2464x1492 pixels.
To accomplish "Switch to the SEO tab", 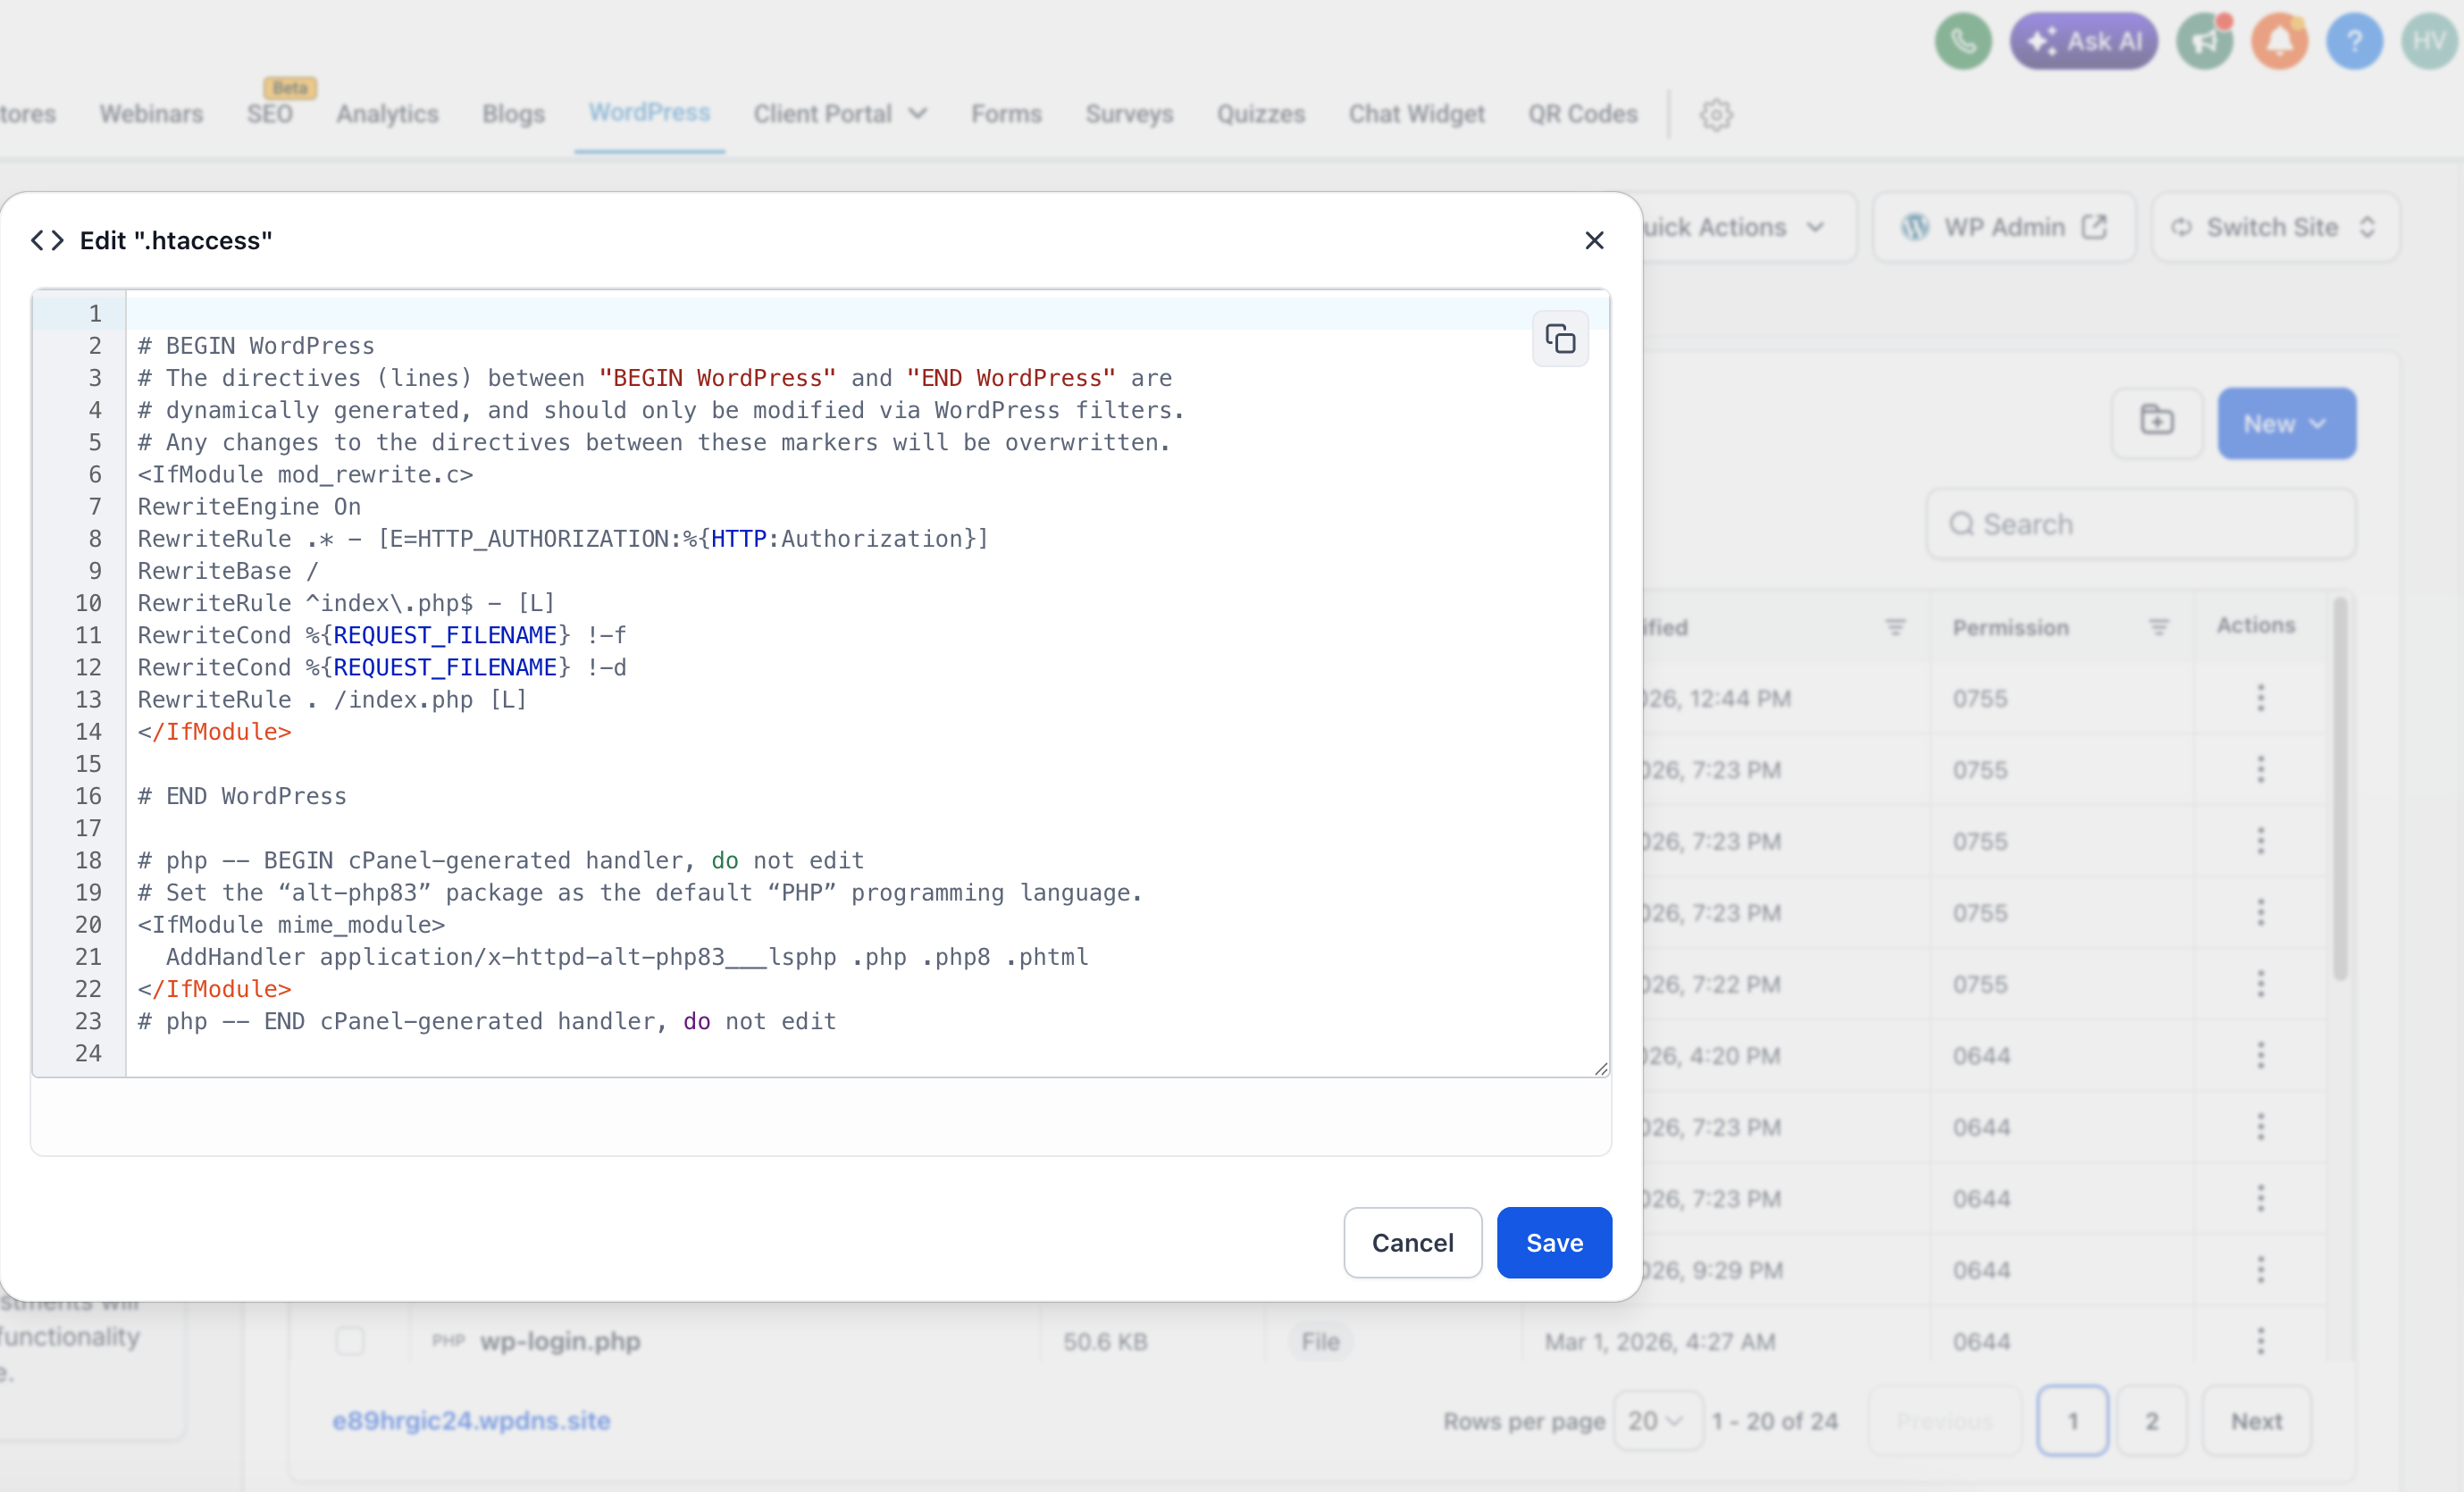I will coord(270,114).
